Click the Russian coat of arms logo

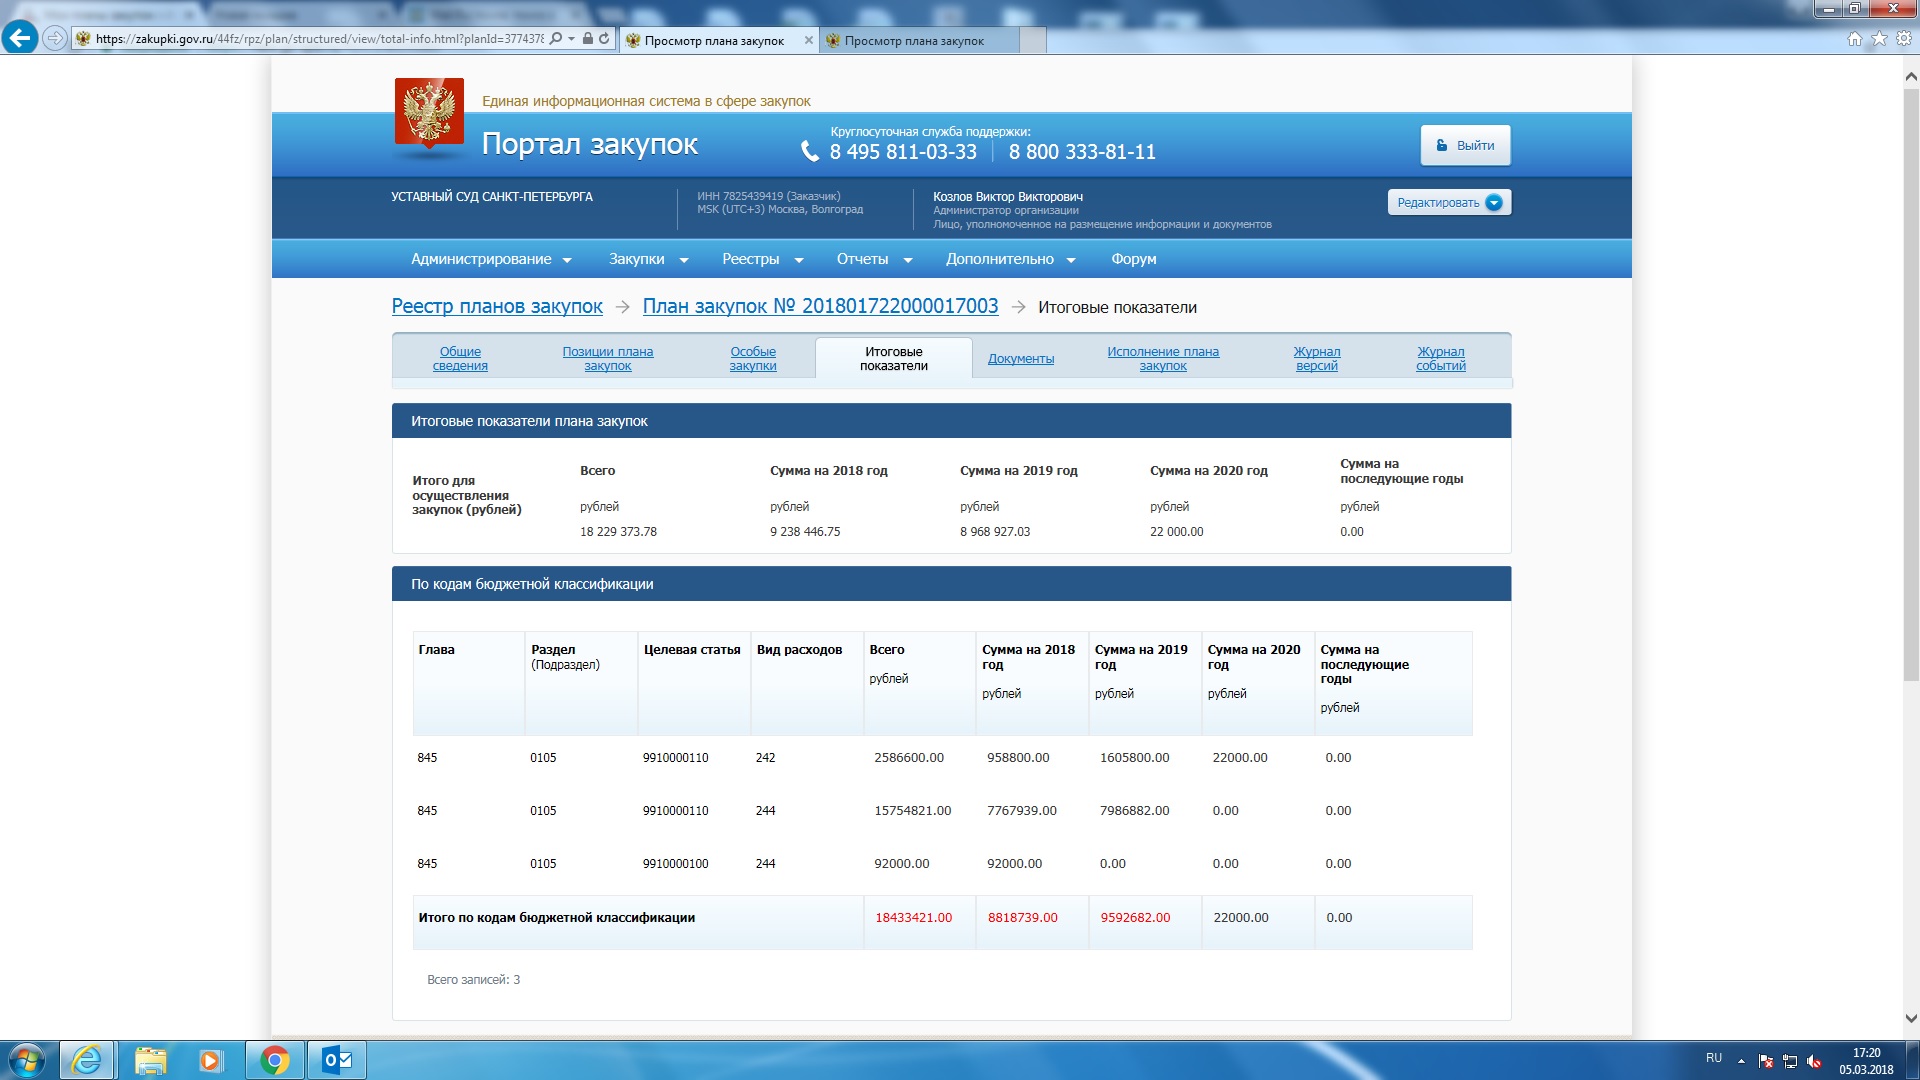(429, 113)
